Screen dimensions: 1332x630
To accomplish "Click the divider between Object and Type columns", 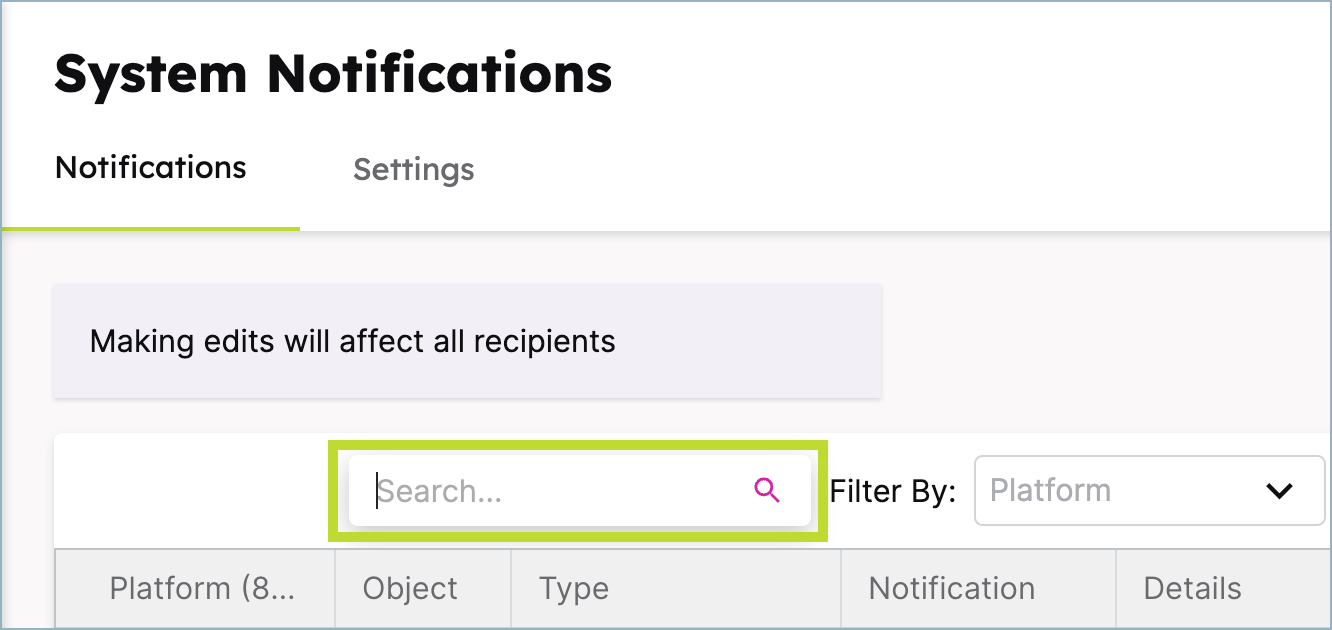I will click(x=511, y=588).
